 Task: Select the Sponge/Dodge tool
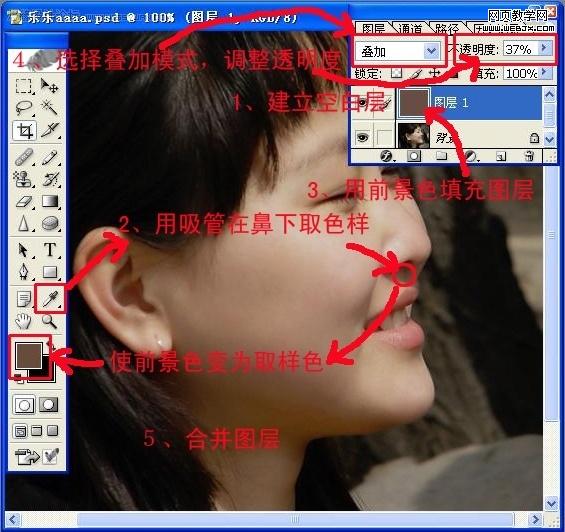tap(49, 223)
